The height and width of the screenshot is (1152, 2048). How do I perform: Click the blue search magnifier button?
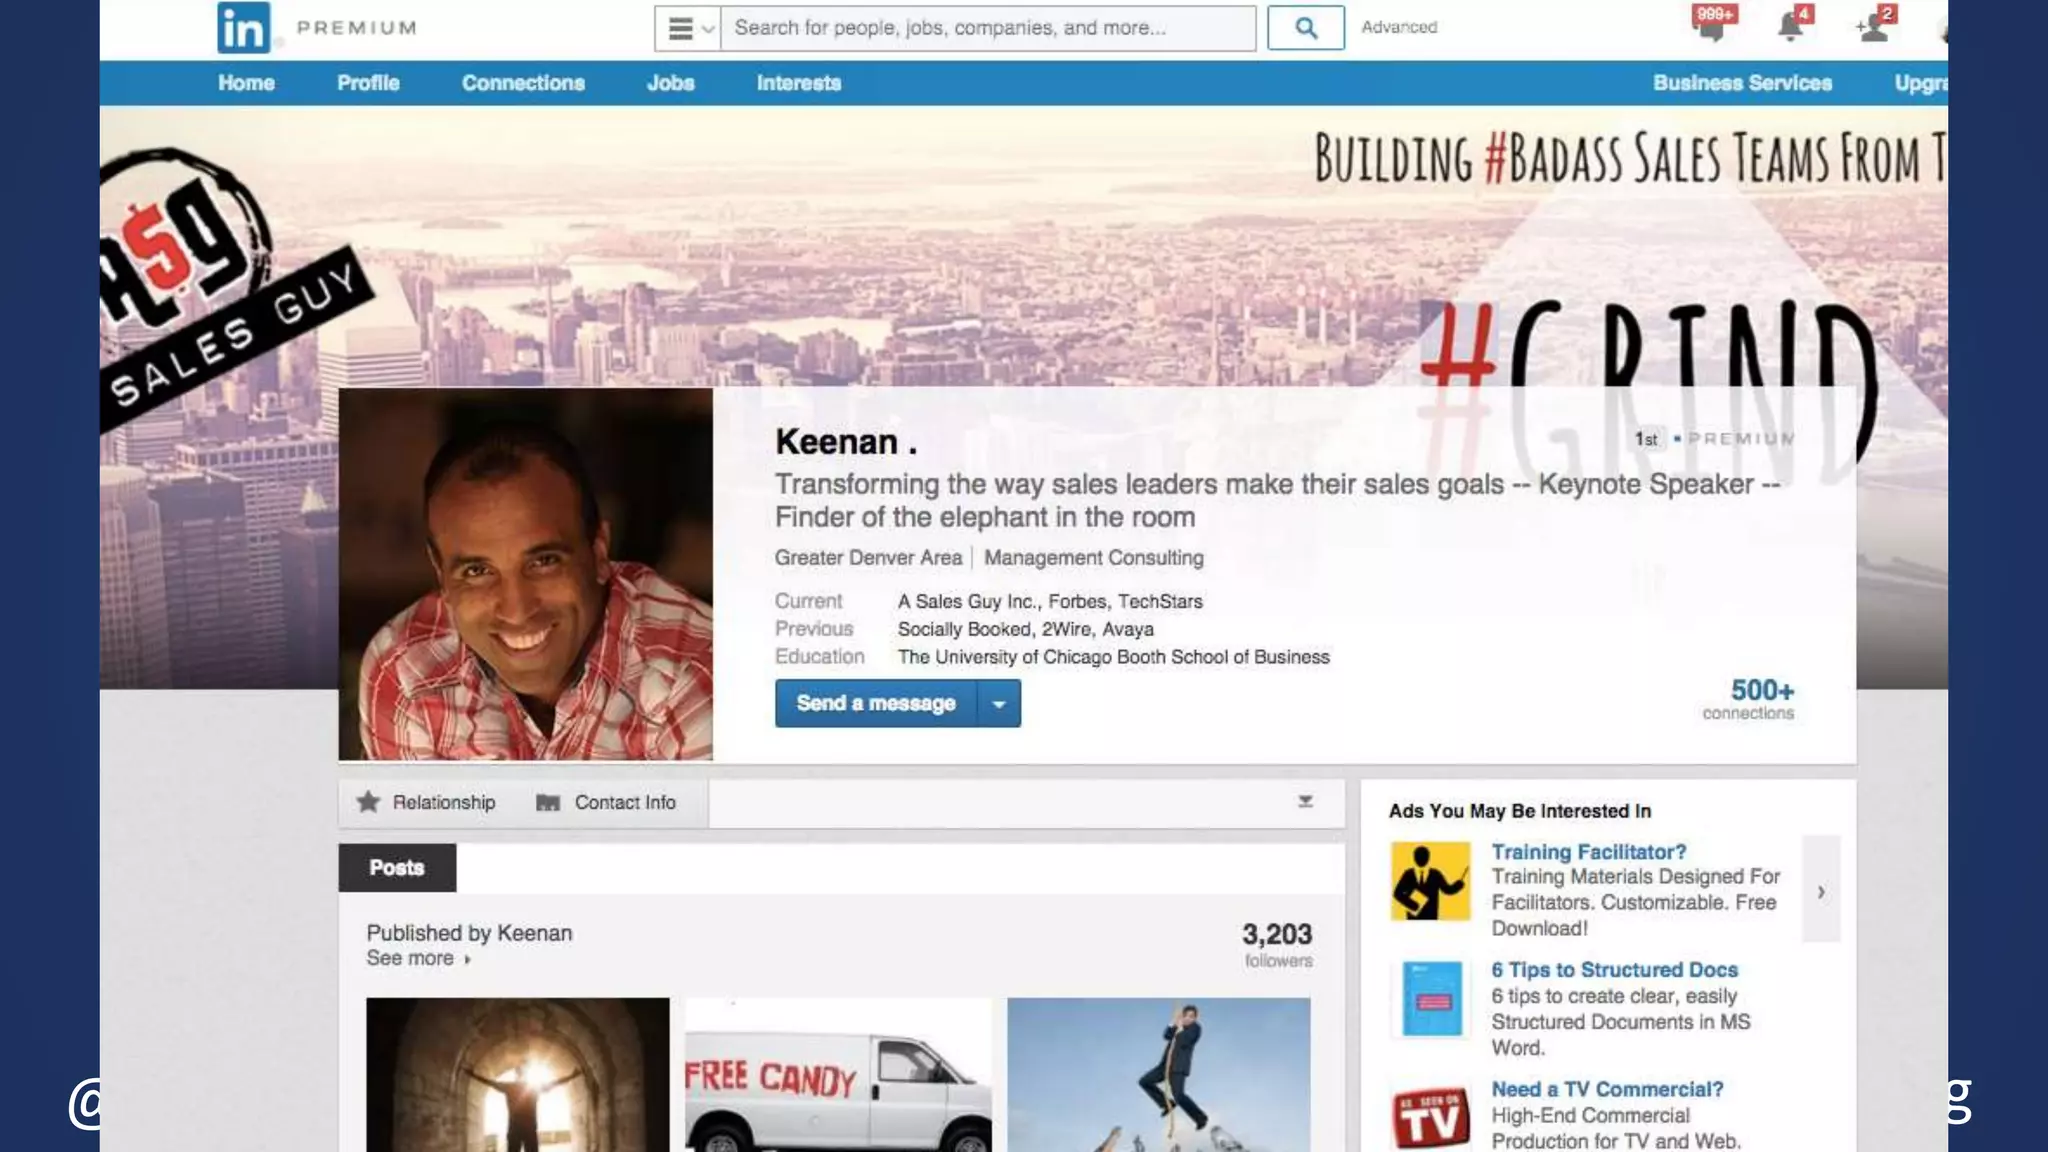click(x=1305, y=28)
